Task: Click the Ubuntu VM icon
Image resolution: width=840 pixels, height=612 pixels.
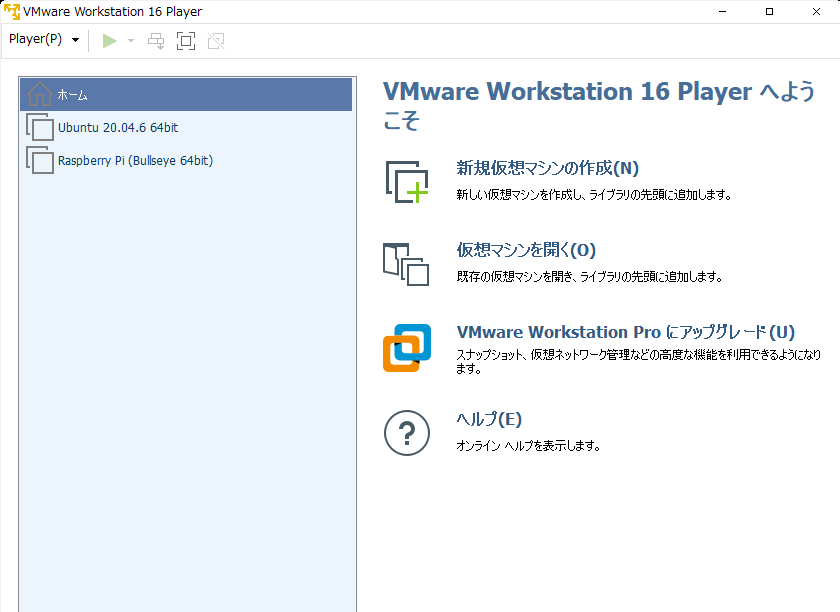Action: point(40,127)
